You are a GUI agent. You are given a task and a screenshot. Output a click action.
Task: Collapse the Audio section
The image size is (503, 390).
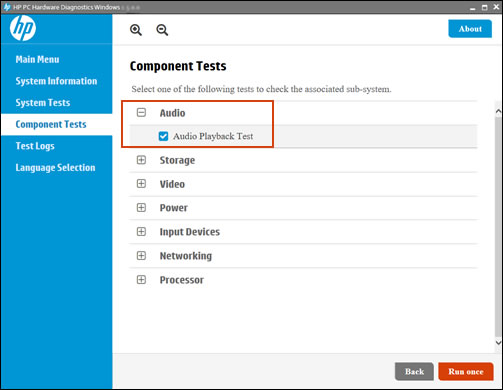pos(141,113)
